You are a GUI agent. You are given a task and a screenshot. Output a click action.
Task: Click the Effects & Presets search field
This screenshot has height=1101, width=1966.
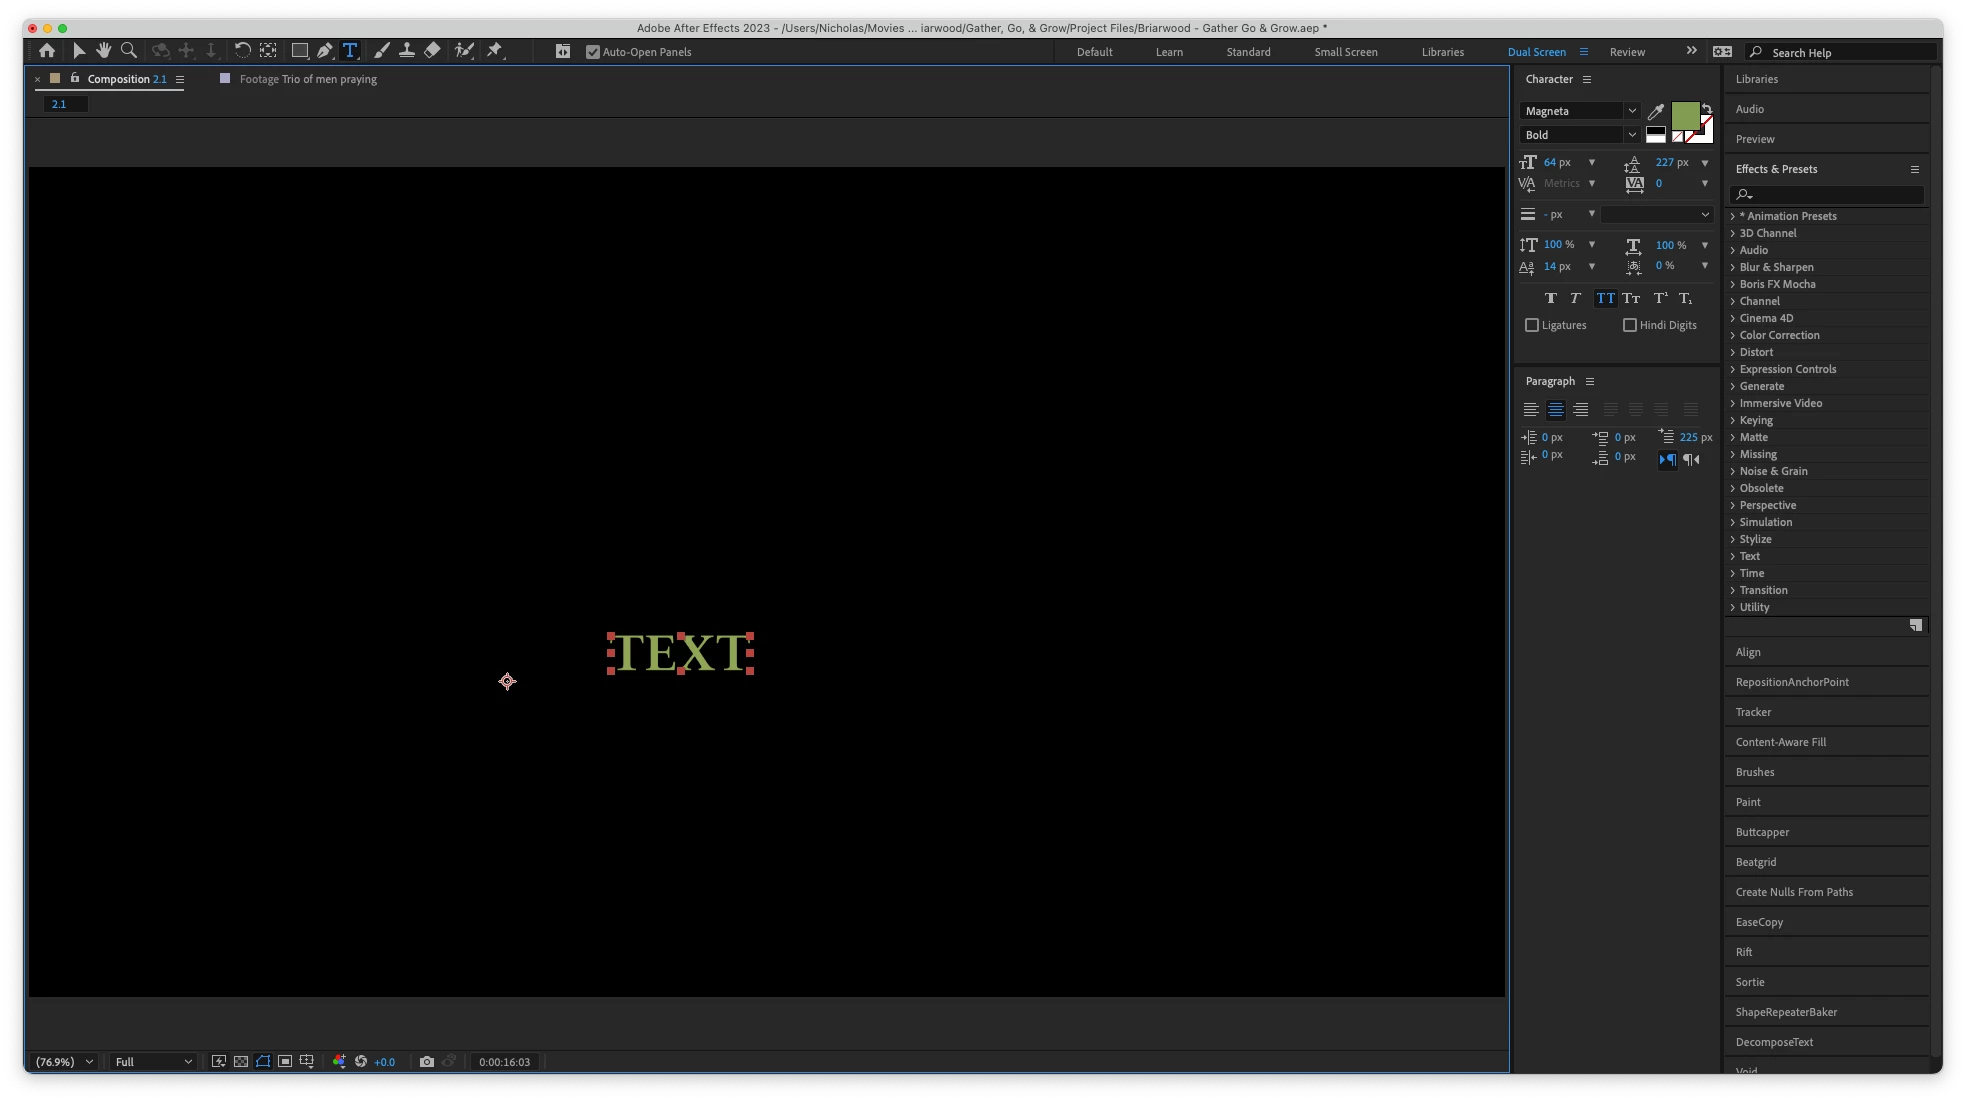pyautogui.click(x=1835, y=195)
